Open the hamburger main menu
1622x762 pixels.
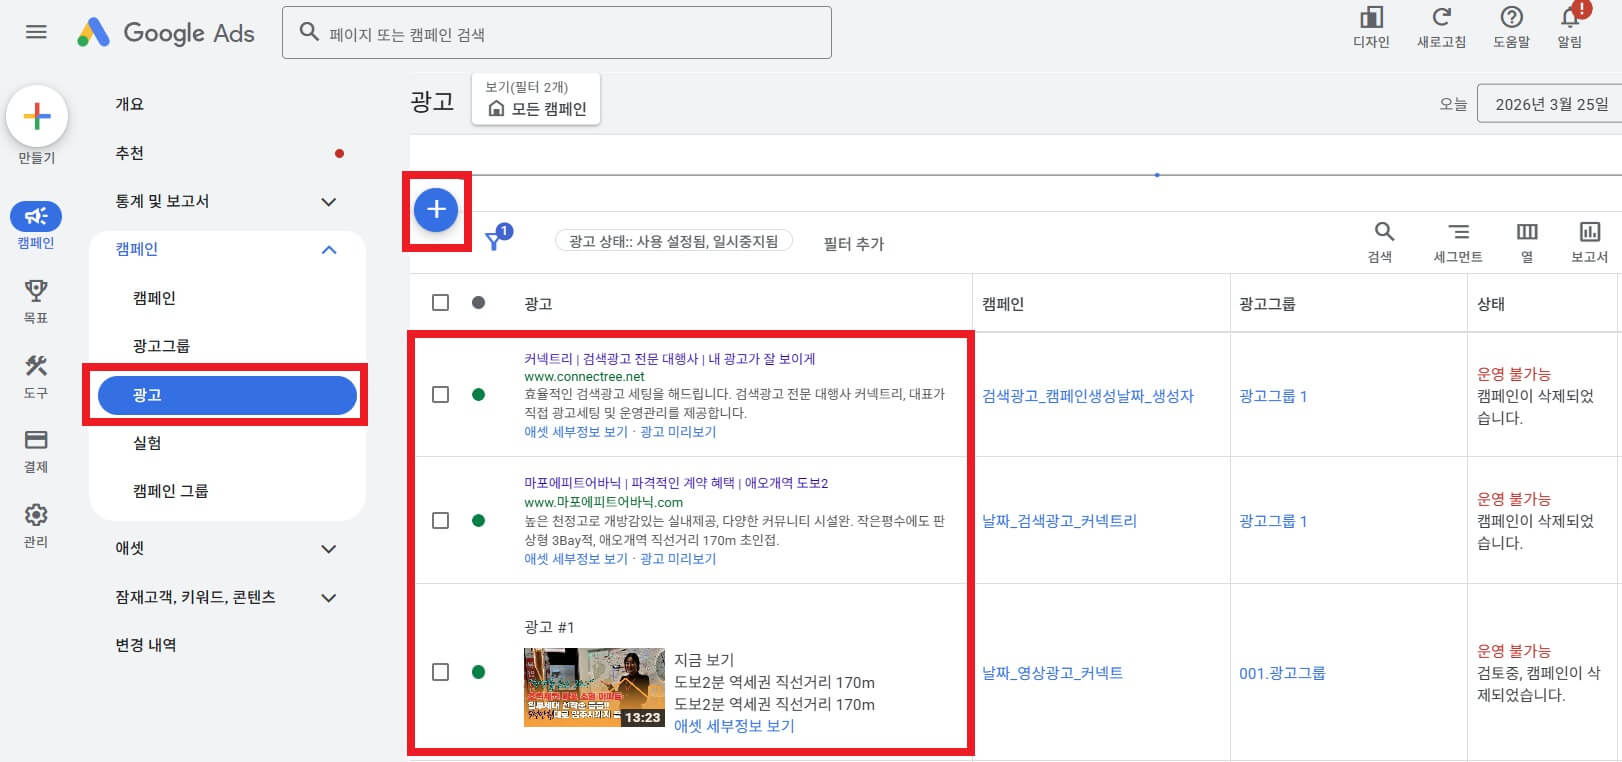pyautogui.click(x=36, y=32)
